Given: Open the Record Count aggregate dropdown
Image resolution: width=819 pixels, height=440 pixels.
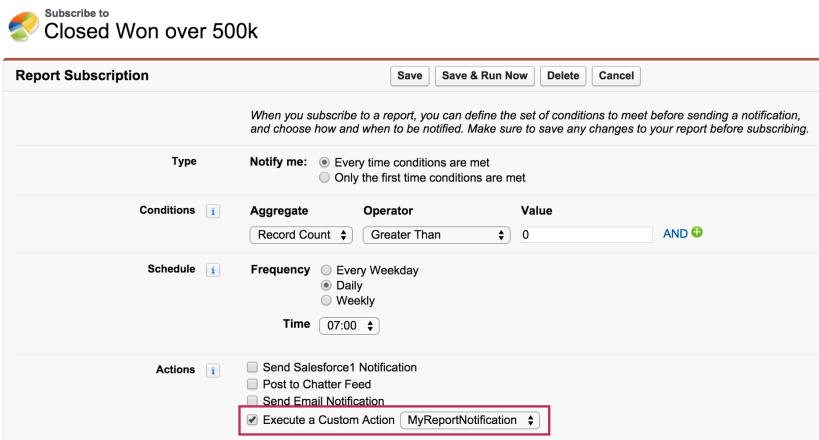Looking at the screenshot, I should pos(301,235).
